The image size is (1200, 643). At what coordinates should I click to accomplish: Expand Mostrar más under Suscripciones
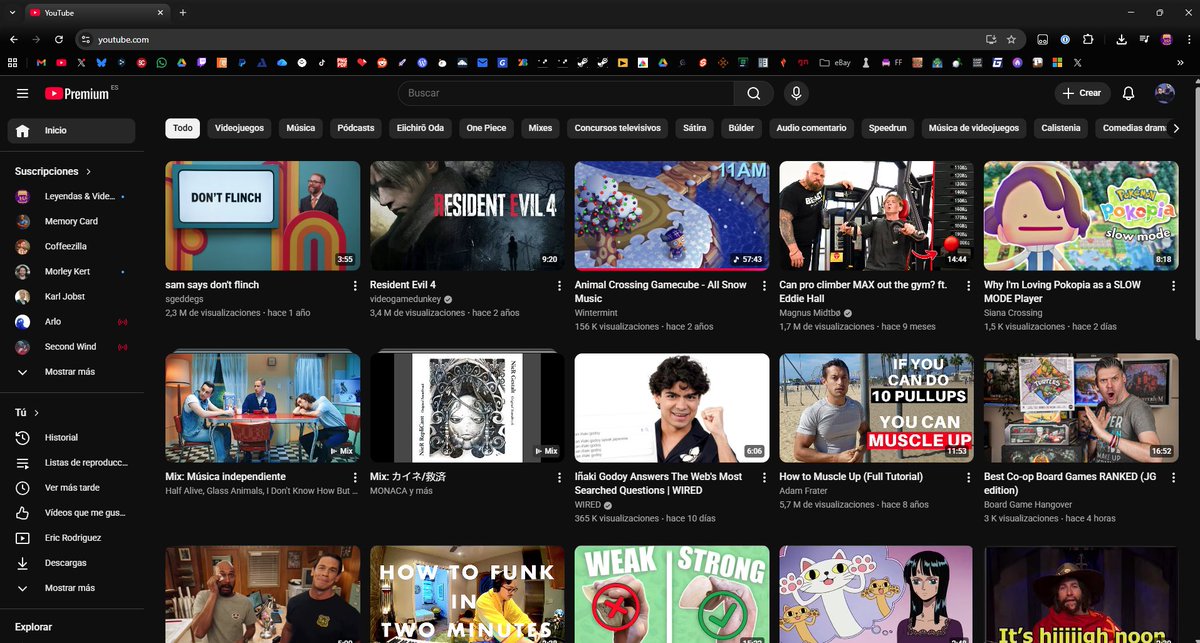click(x=70, y=372)
